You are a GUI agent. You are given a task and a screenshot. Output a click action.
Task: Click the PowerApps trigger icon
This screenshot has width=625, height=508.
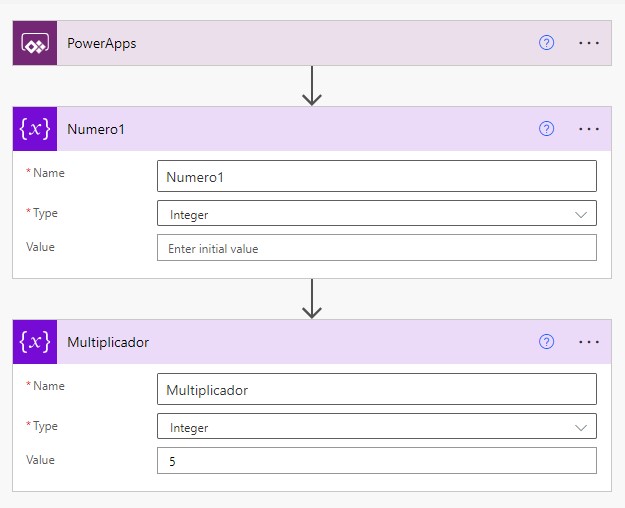(35, 44)
